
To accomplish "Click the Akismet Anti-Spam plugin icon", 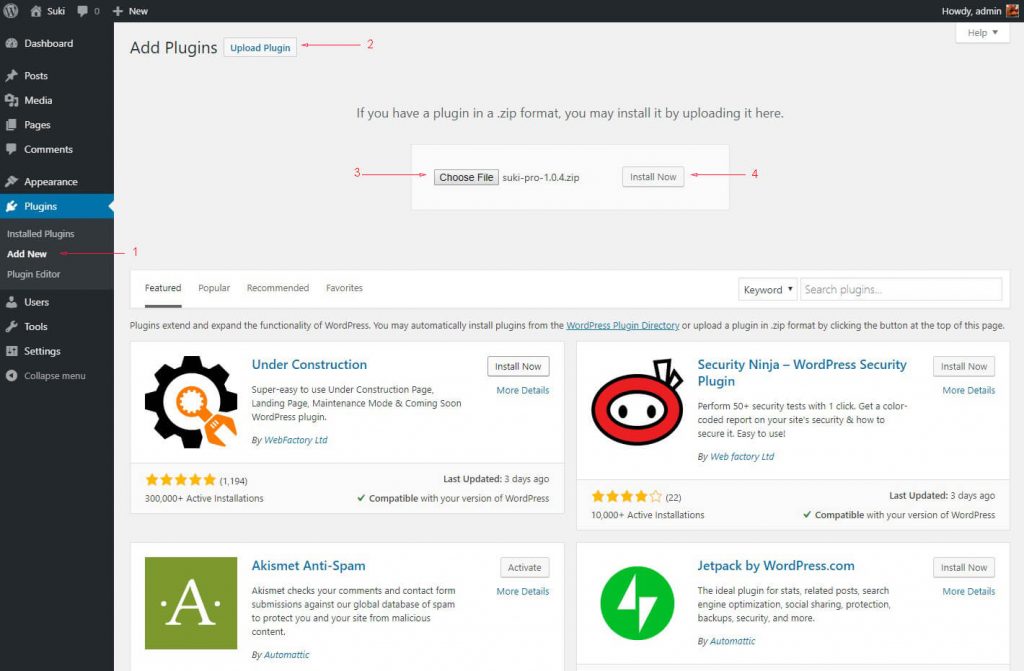I will 191,603.
